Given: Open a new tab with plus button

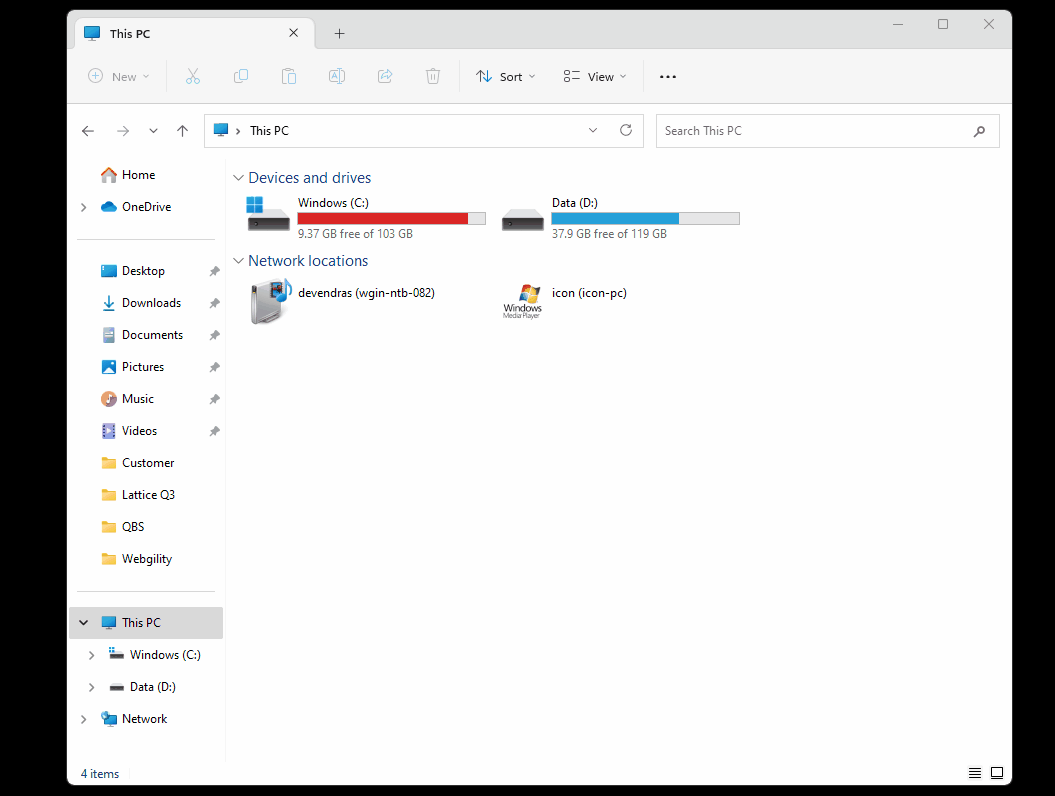Looking at the screenshot, I should [x=339, y=33].
